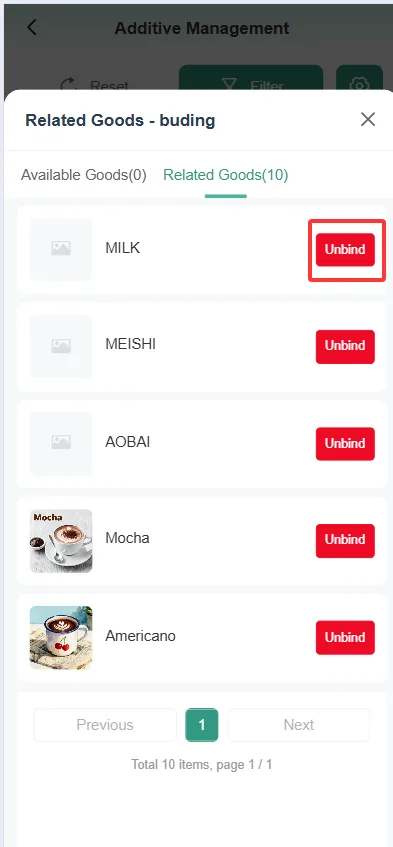Viewport: 393px width, 847px height.
Task: Unbind the Americano item
Action: pos(345,637)
